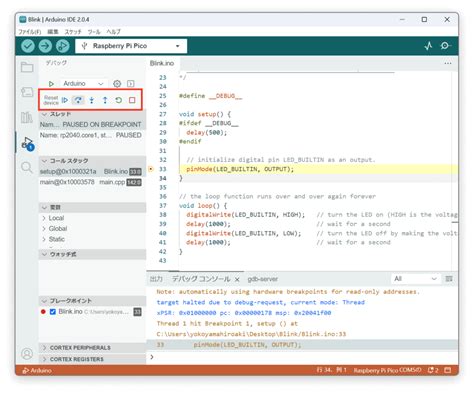Click Restart in debug toolbar
The height and width of the screenshot is (393, 474).
[119, 100]
